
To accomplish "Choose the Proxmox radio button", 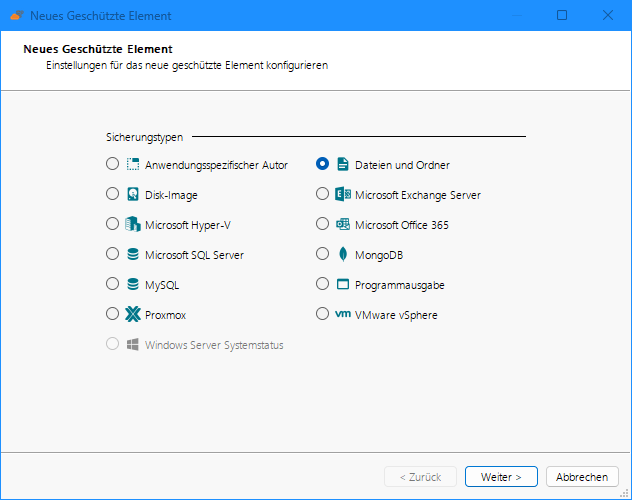I will coord(112,313).
